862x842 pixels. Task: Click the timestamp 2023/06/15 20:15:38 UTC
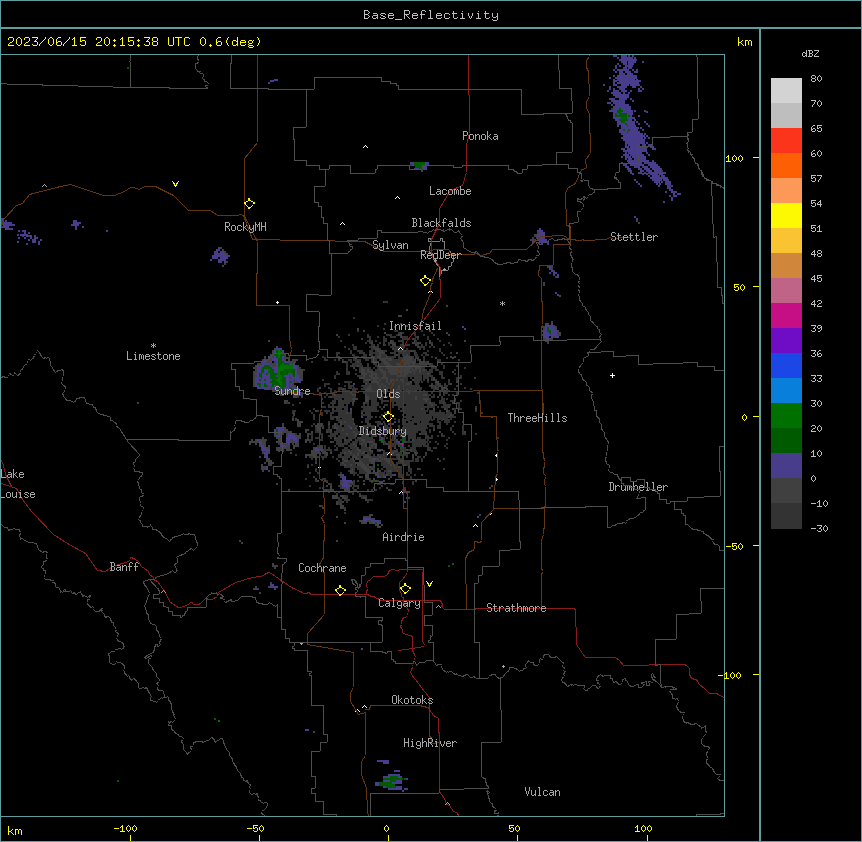coord(98,42)
